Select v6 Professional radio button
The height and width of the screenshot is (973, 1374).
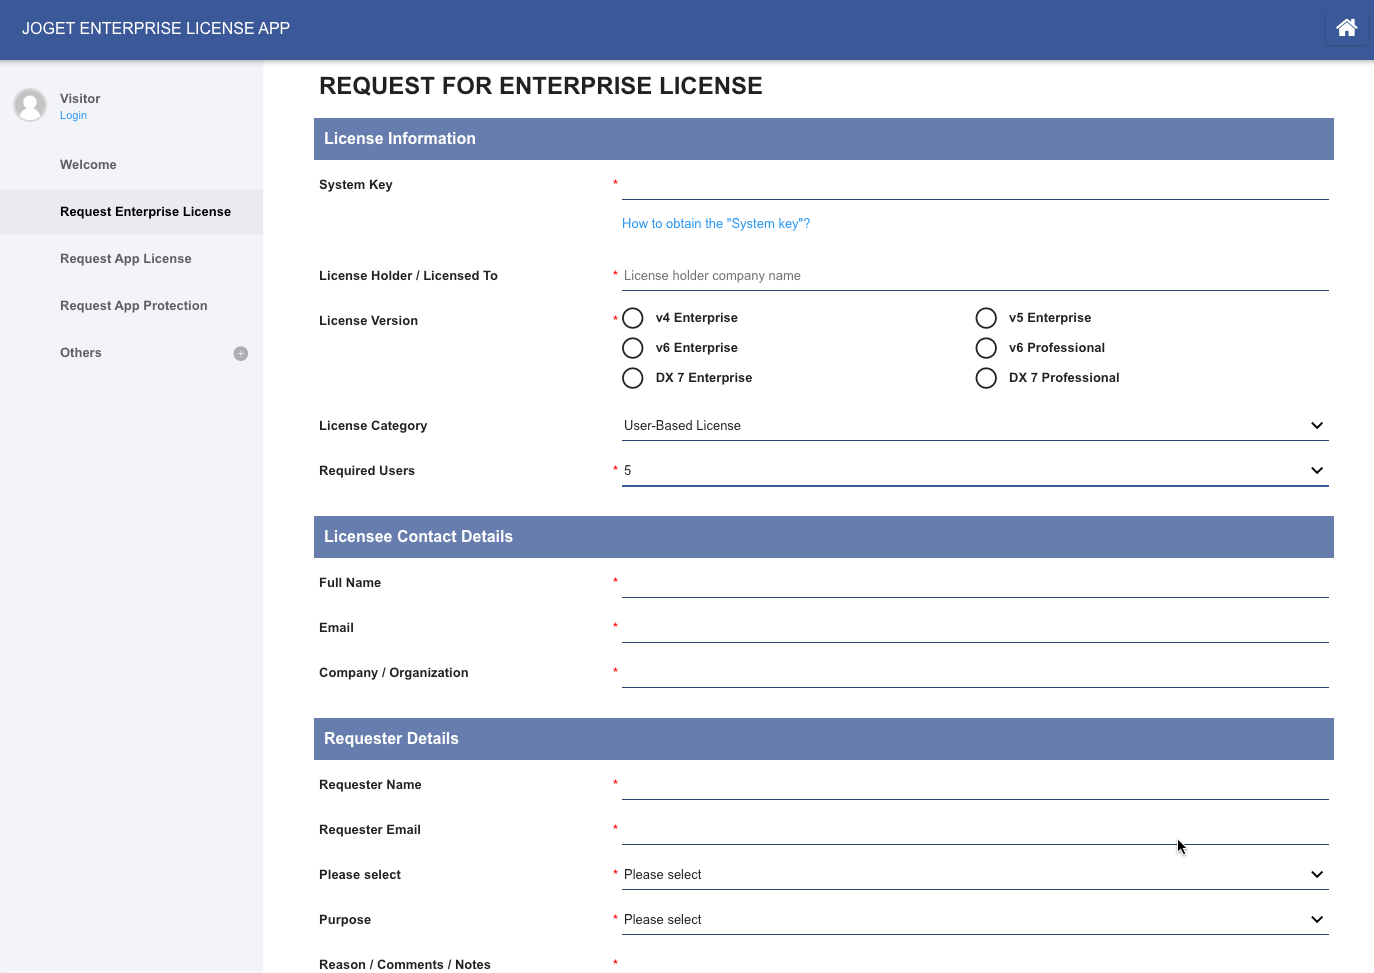coord(986,348)
